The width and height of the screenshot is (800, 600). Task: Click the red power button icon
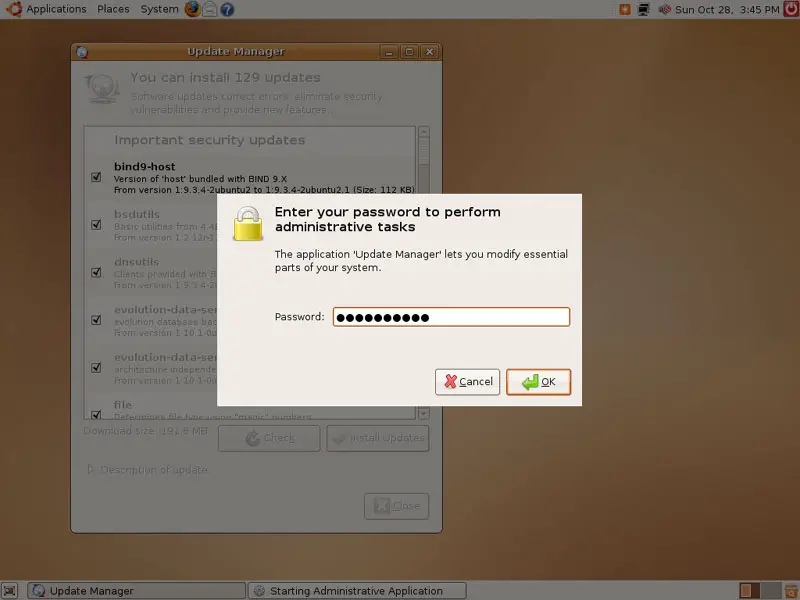click(791, 9)
